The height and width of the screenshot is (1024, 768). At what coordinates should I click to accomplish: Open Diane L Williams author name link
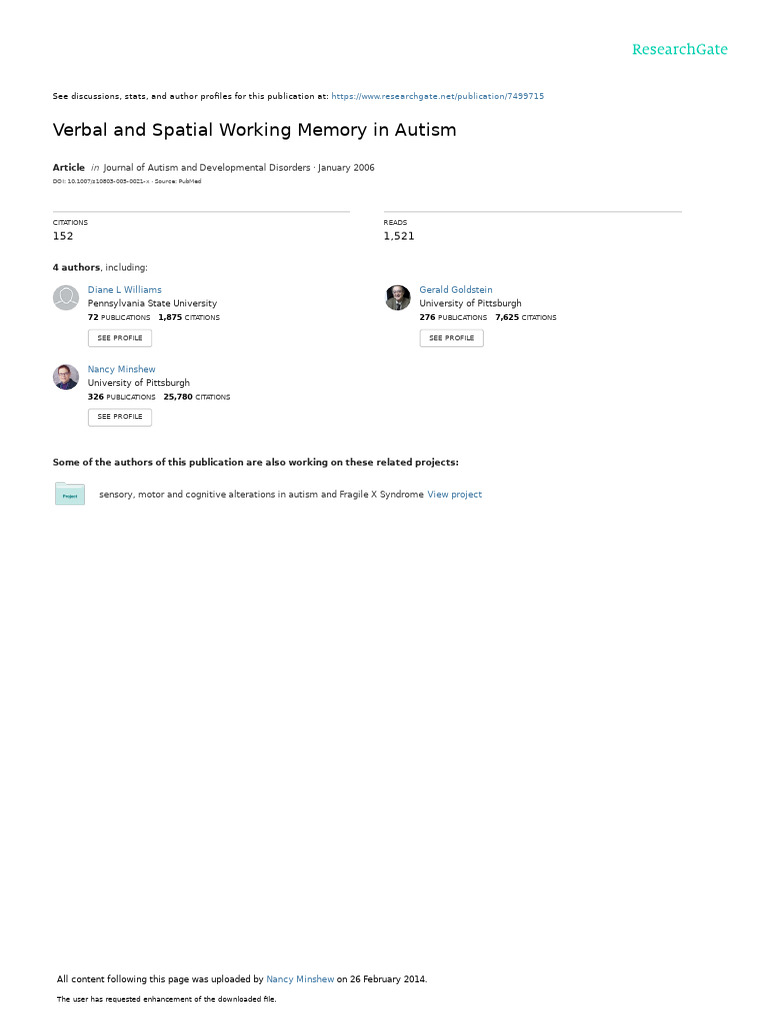tap(124, 290)
